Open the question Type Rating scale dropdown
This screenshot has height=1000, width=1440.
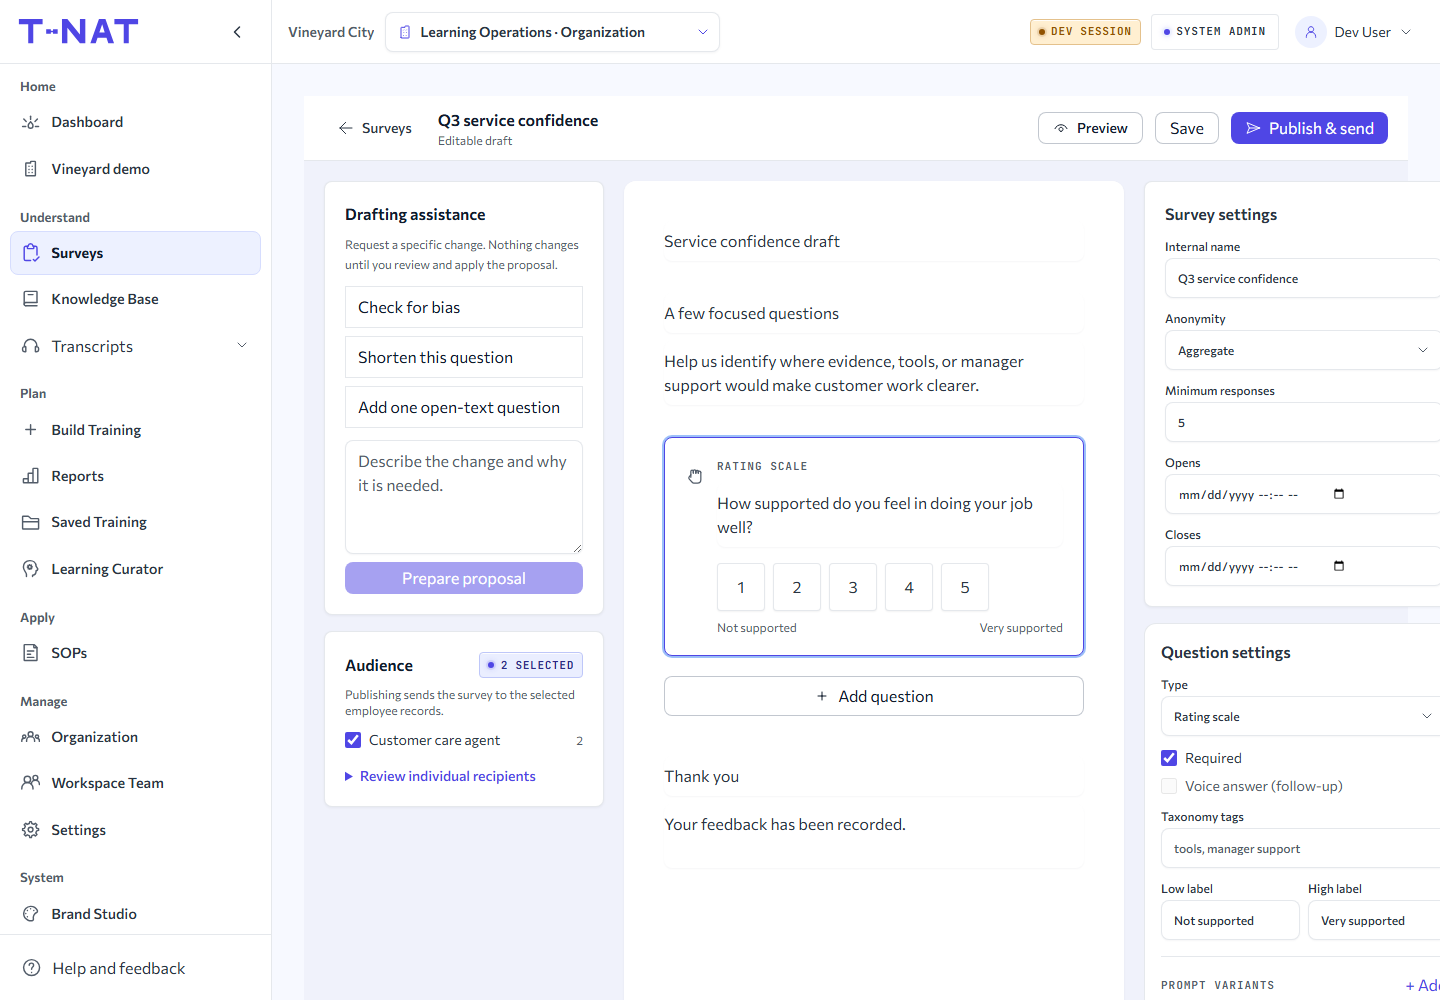(1300, 717)
